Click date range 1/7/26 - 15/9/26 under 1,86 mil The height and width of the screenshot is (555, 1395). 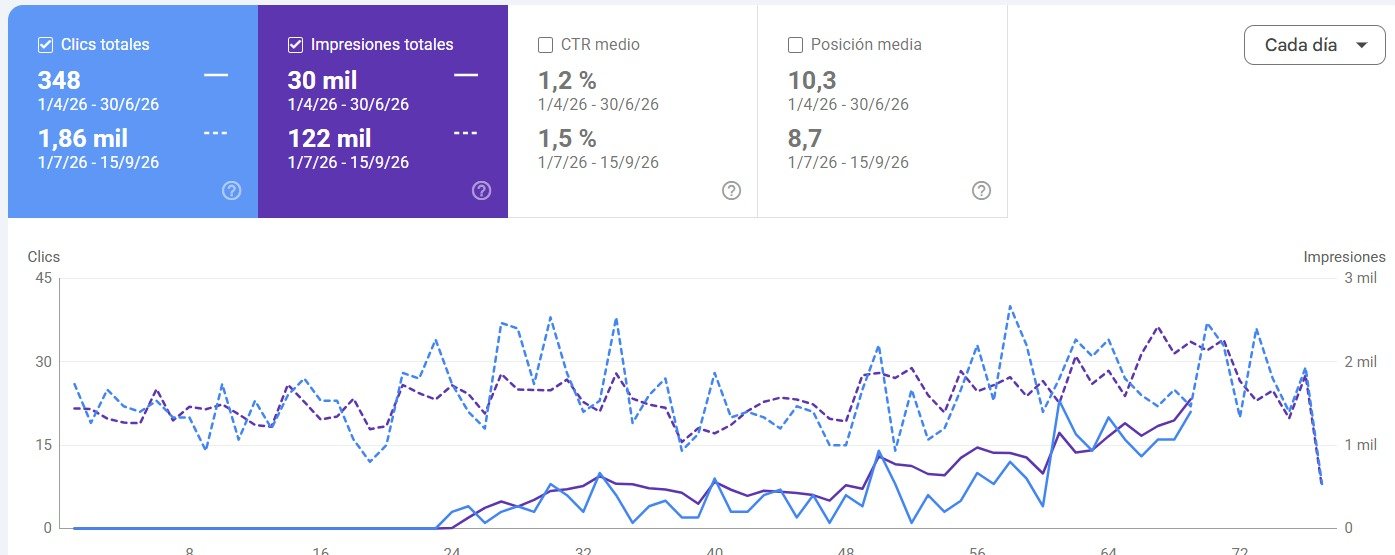coord(98,162)
